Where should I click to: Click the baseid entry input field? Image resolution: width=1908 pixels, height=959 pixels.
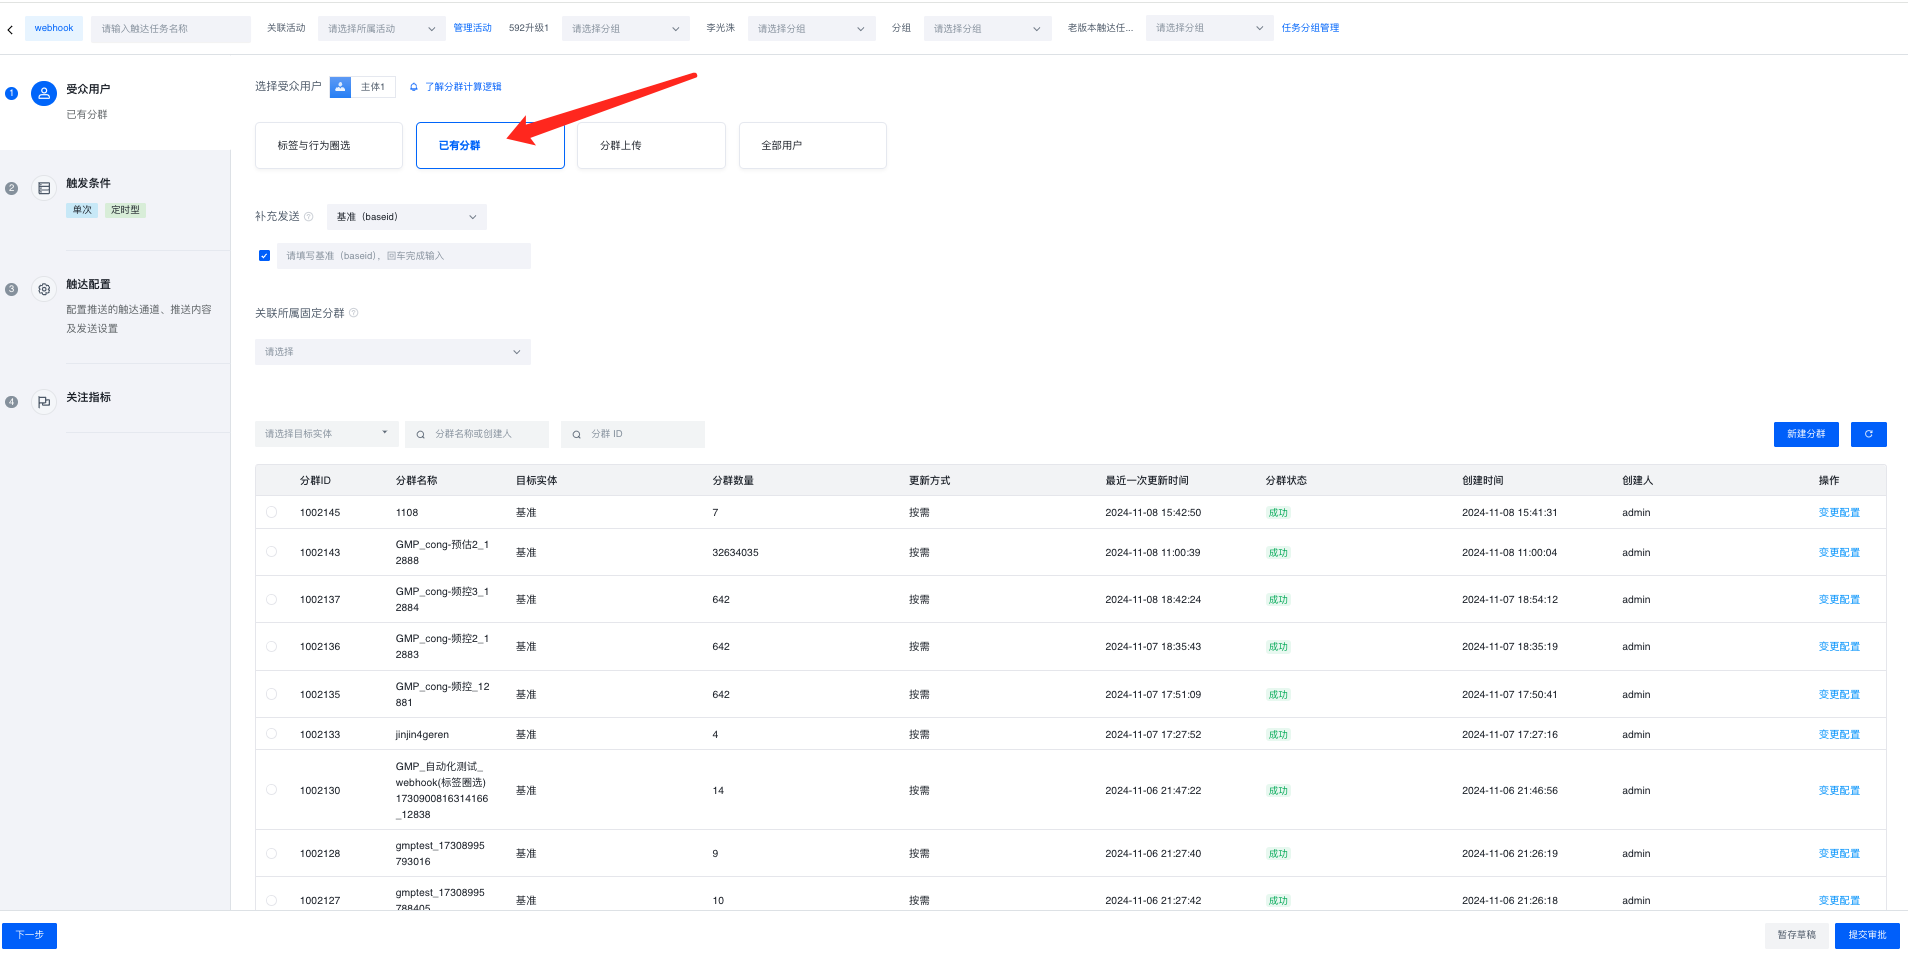click(x=404, y=256)
